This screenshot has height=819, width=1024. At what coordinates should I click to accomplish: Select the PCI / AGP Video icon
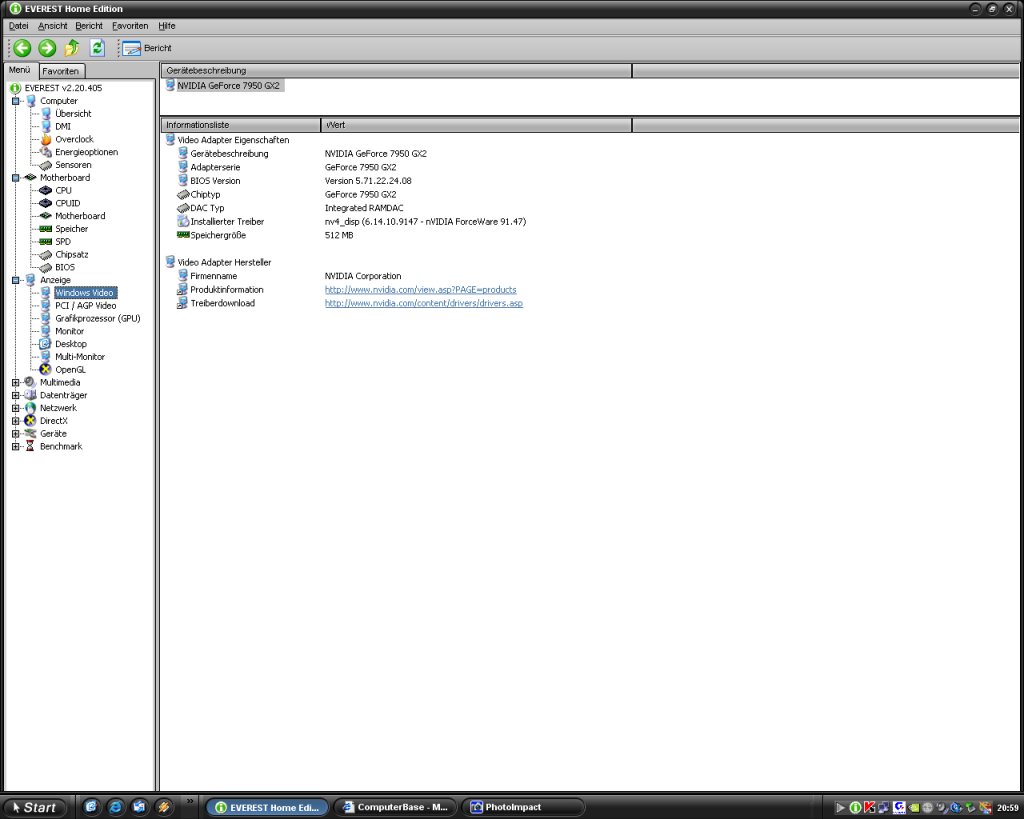point(46,306)
